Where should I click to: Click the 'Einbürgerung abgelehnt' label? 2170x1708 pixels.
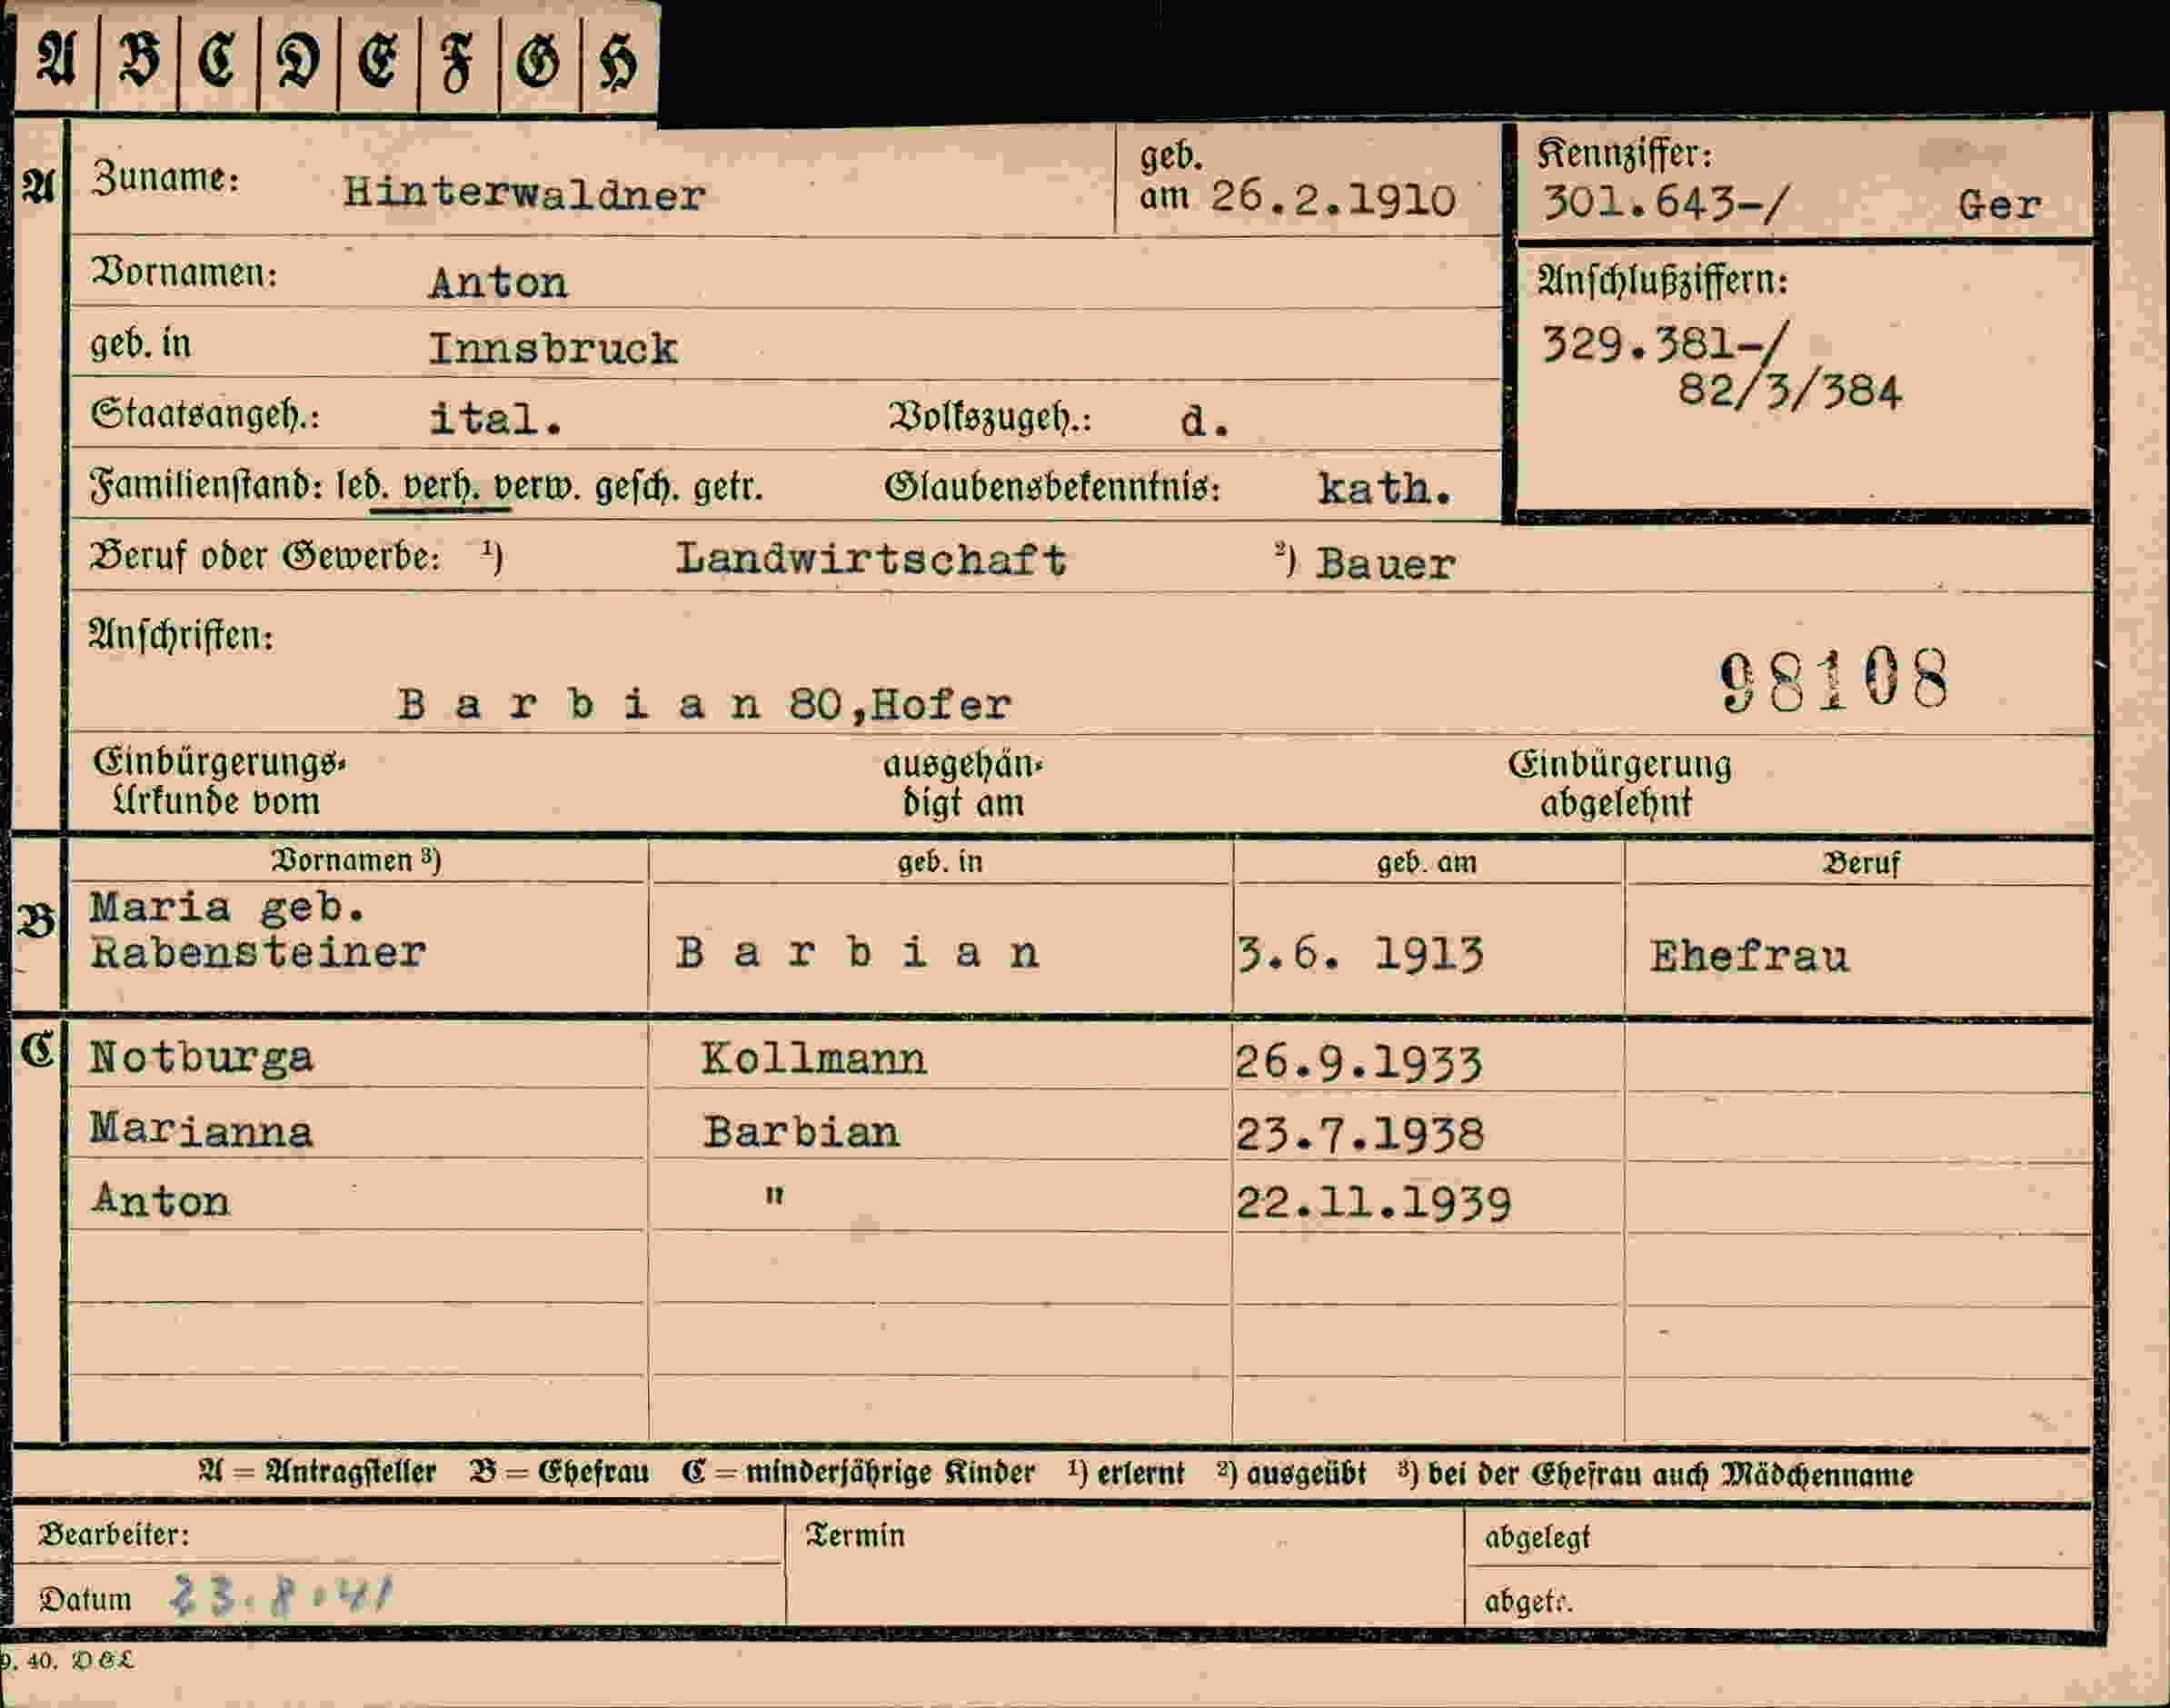[x=1619, y=783]
